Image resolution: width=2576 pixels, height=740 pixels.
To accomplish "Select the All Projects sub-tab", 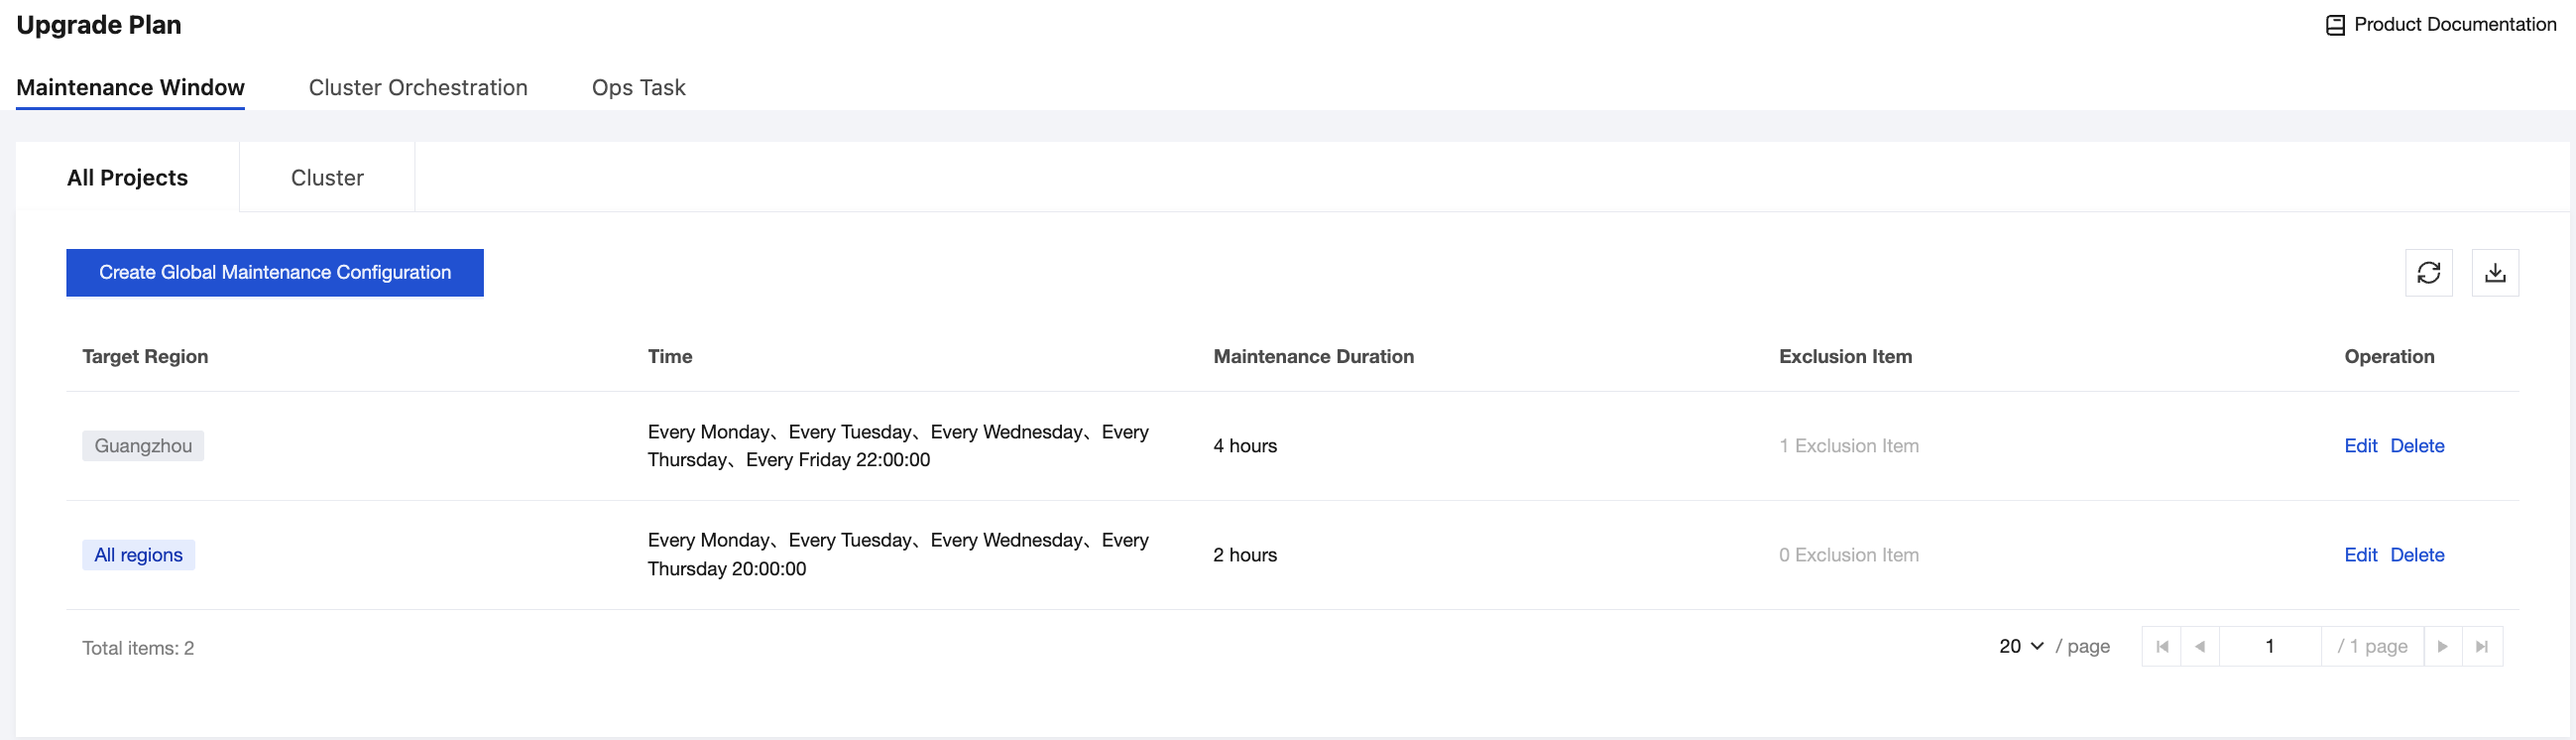I will point(127,177).
